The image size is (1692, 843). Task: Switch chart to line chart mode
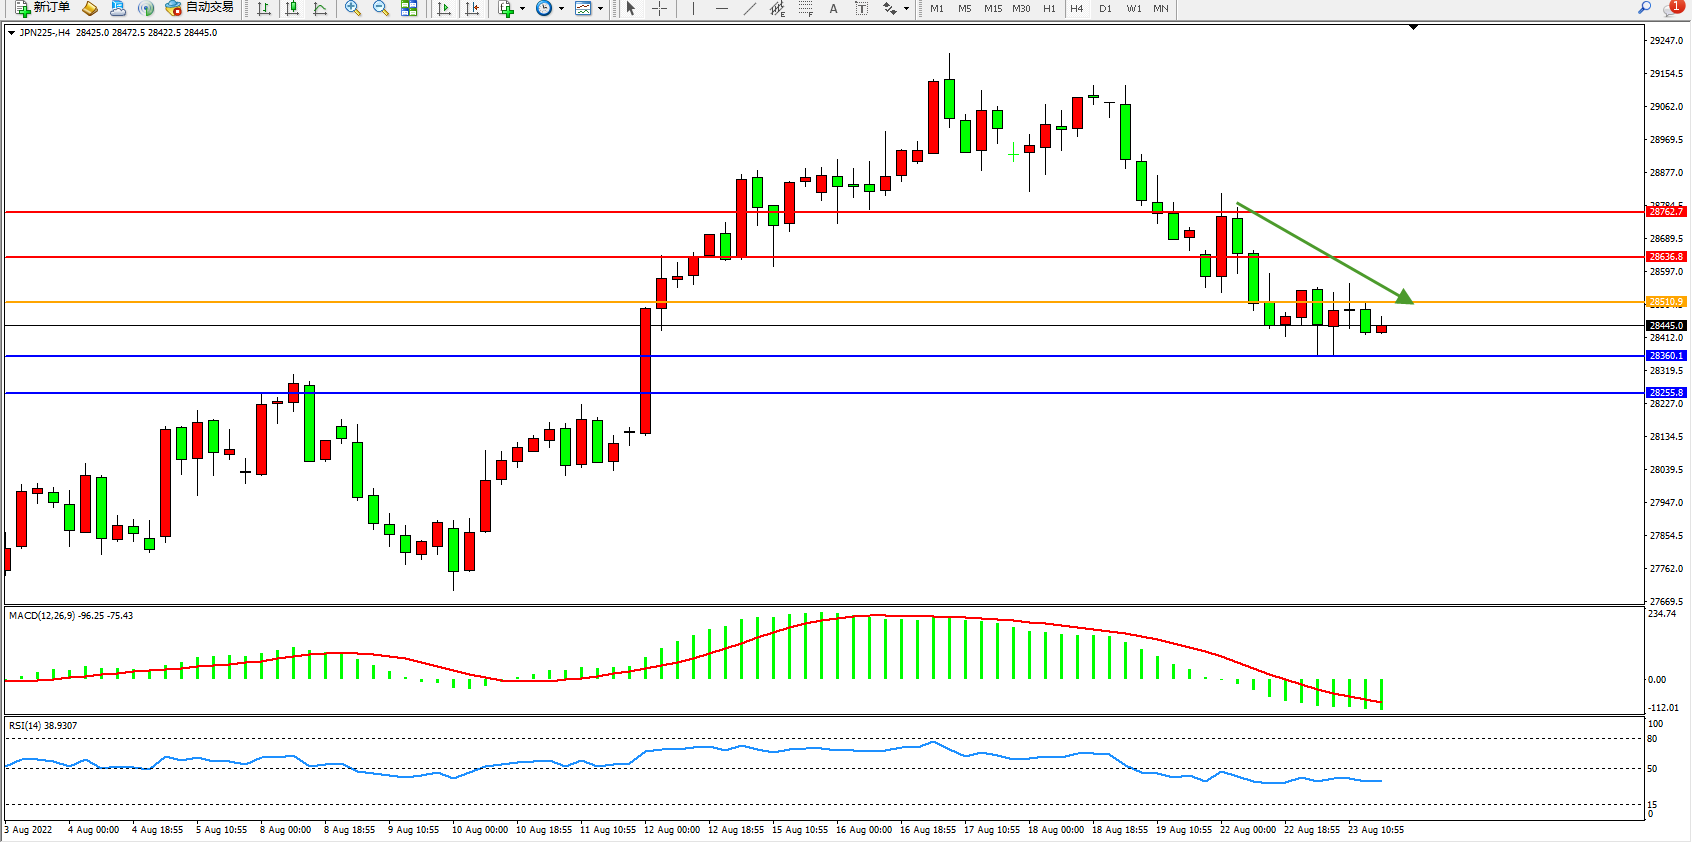pos(320,8)
